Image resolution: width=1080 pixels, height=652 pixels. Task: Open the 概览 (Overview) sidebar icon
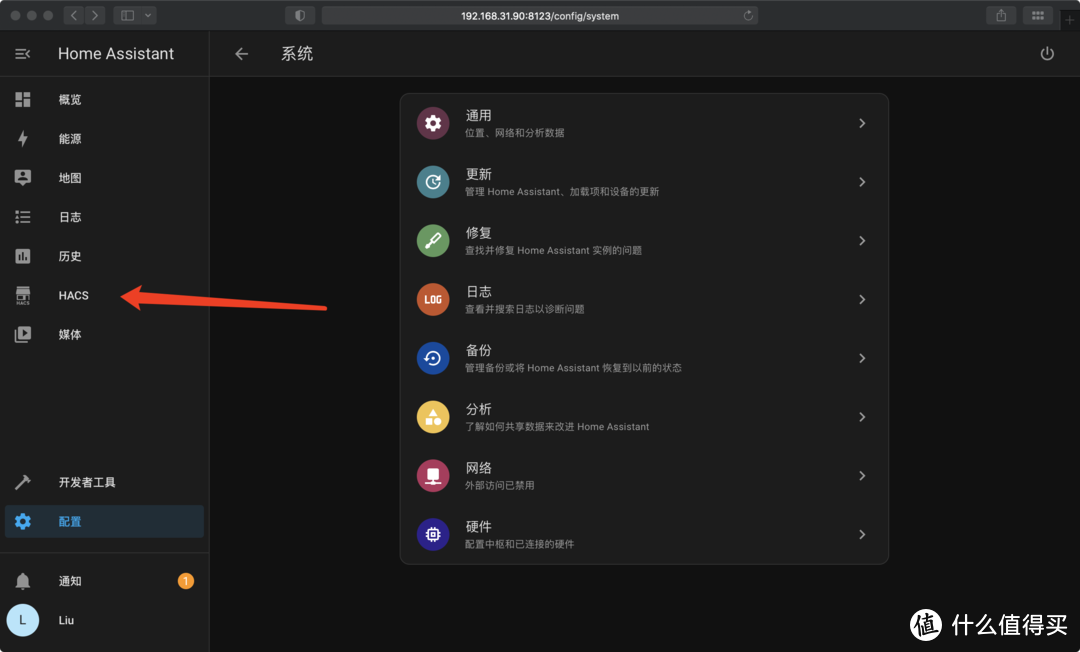(22, 99)
